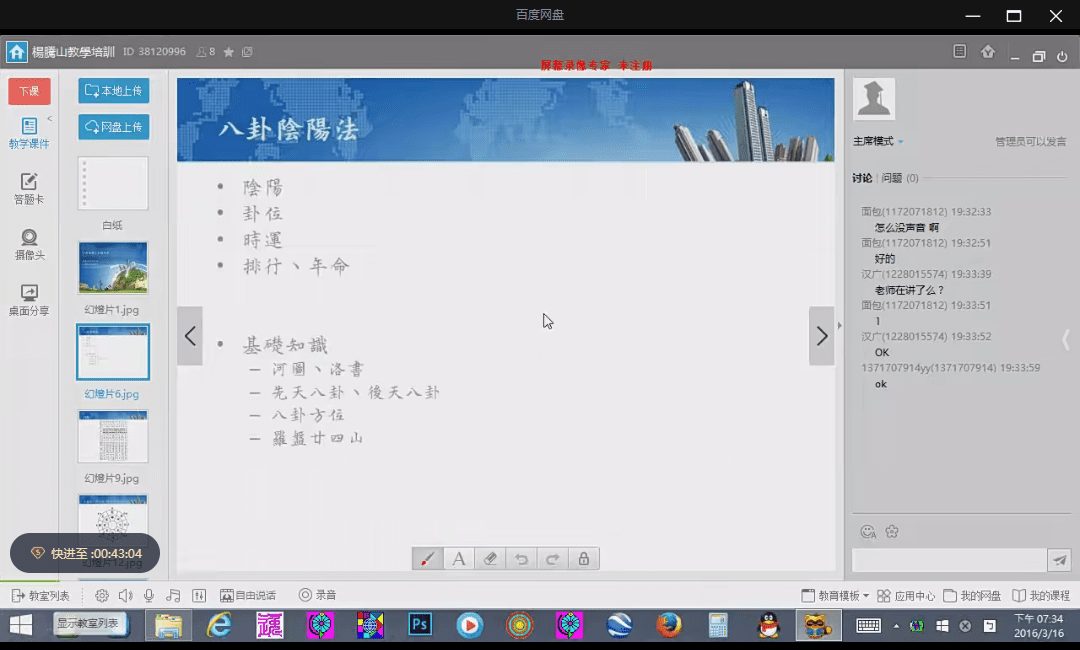Viewport: 1080px width, 650px height.
Task: Collapse the left sidebar with the small chevron
Action: click(50, 119)
